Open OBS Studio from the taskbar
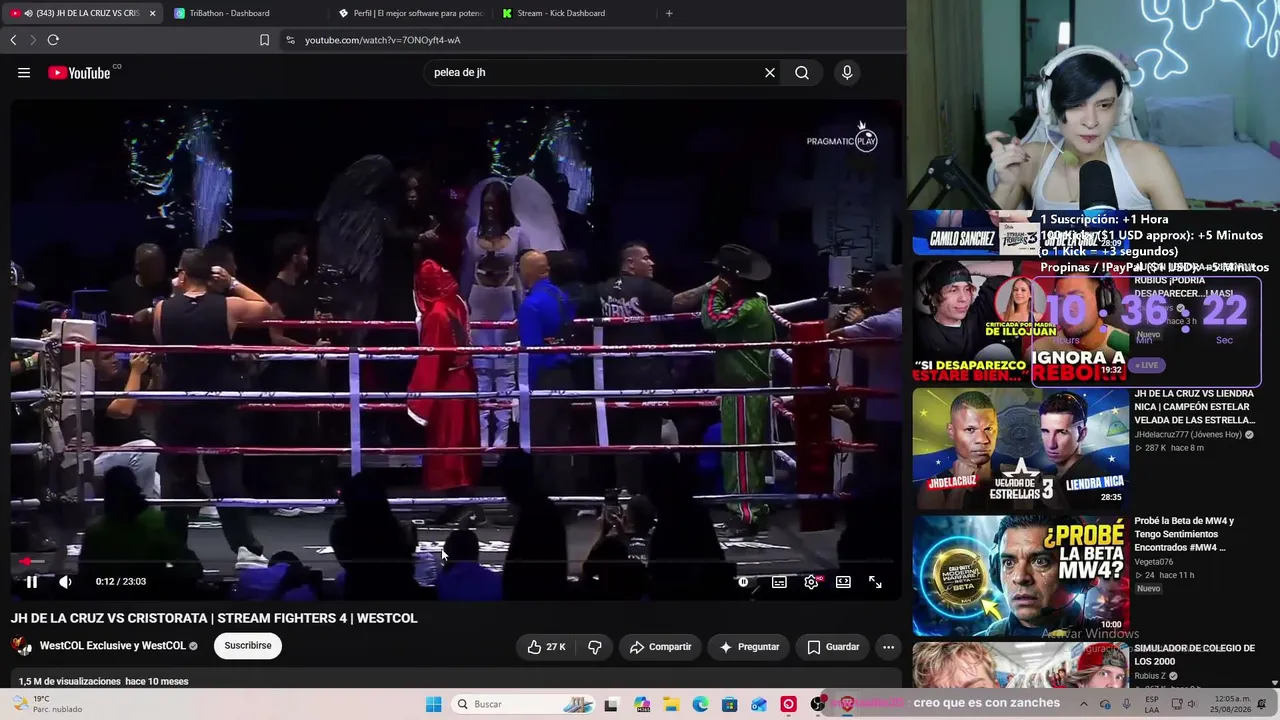The width and height of the screenshot is (1280, 720). (818, 704)
